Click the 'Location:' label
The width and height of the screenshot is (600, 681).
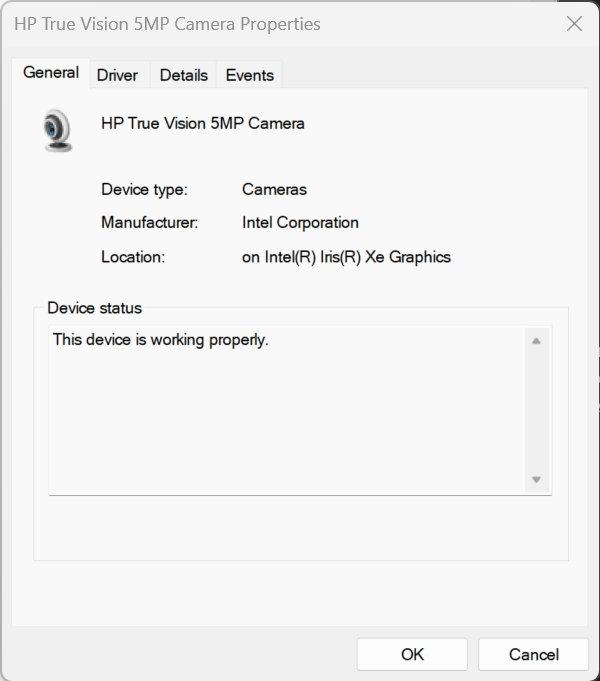tap(133, 257)
